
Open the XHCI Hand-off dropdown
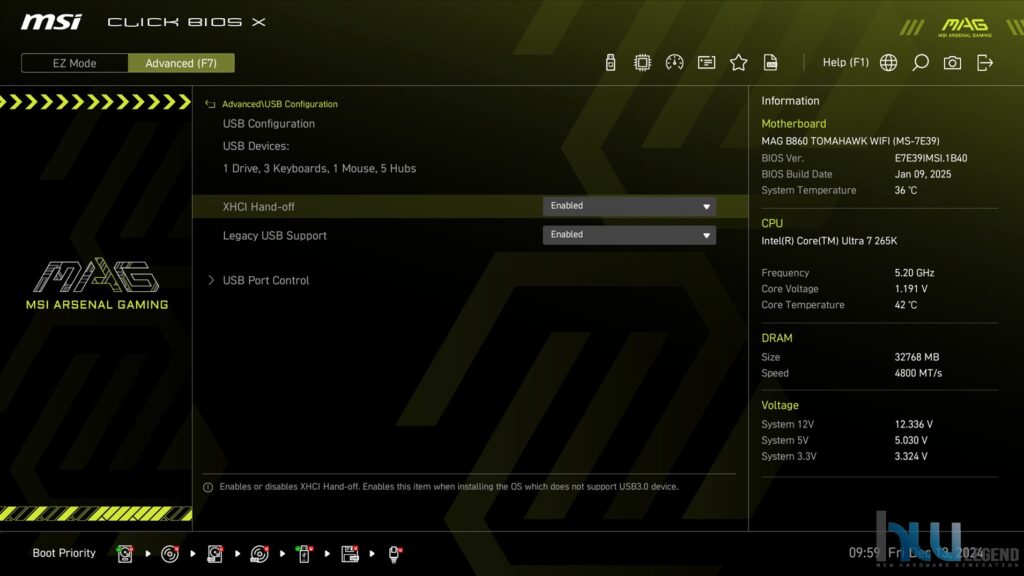point(629,206)
